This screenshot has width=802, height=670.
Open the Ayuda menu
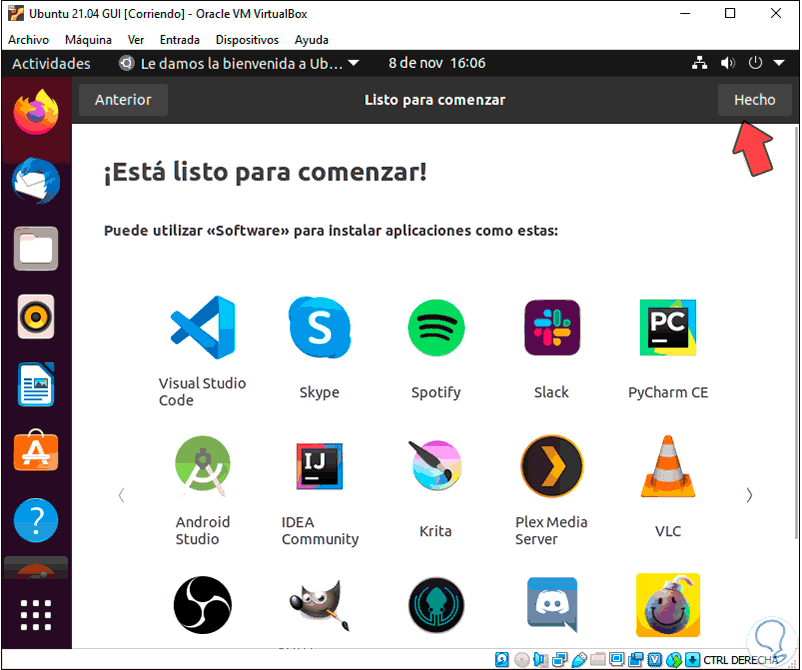tap(311, 40)
